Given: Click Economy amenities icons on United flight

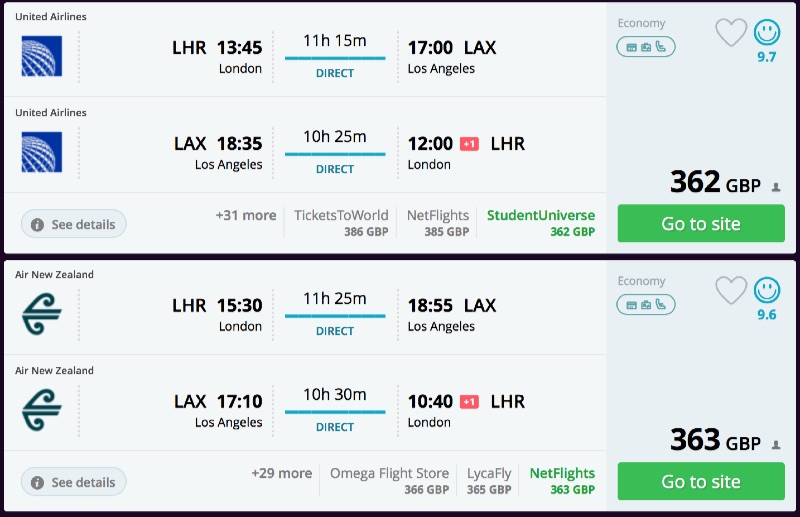Looking at the screenshot, I should (646, 46).
